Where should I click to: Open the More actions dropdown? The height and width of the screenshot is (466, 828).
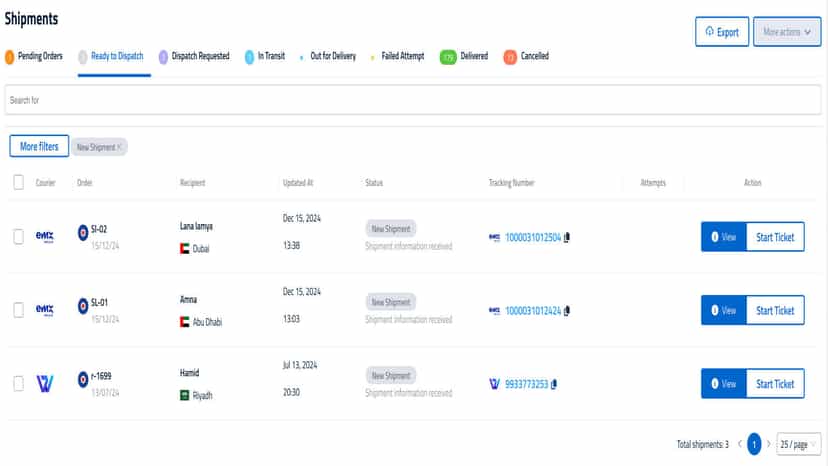[787, 32]
